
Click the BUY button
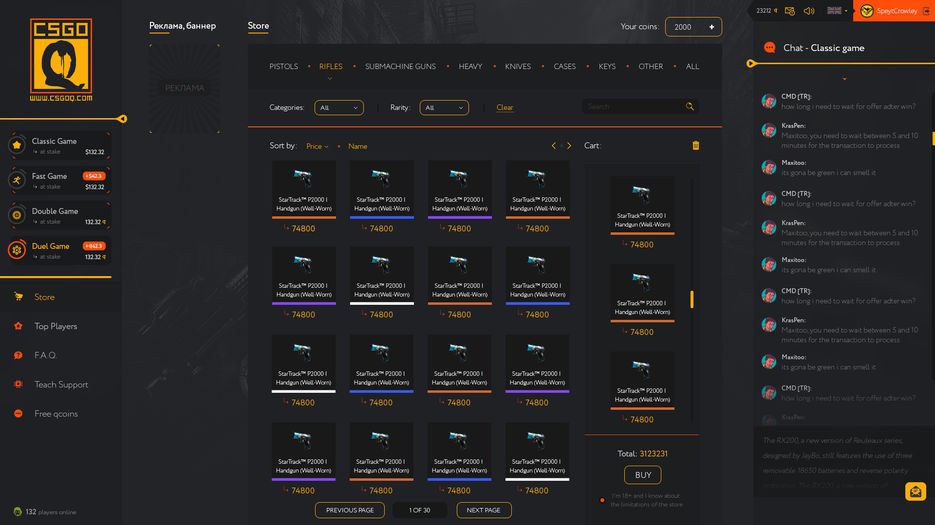coord(643,475)
